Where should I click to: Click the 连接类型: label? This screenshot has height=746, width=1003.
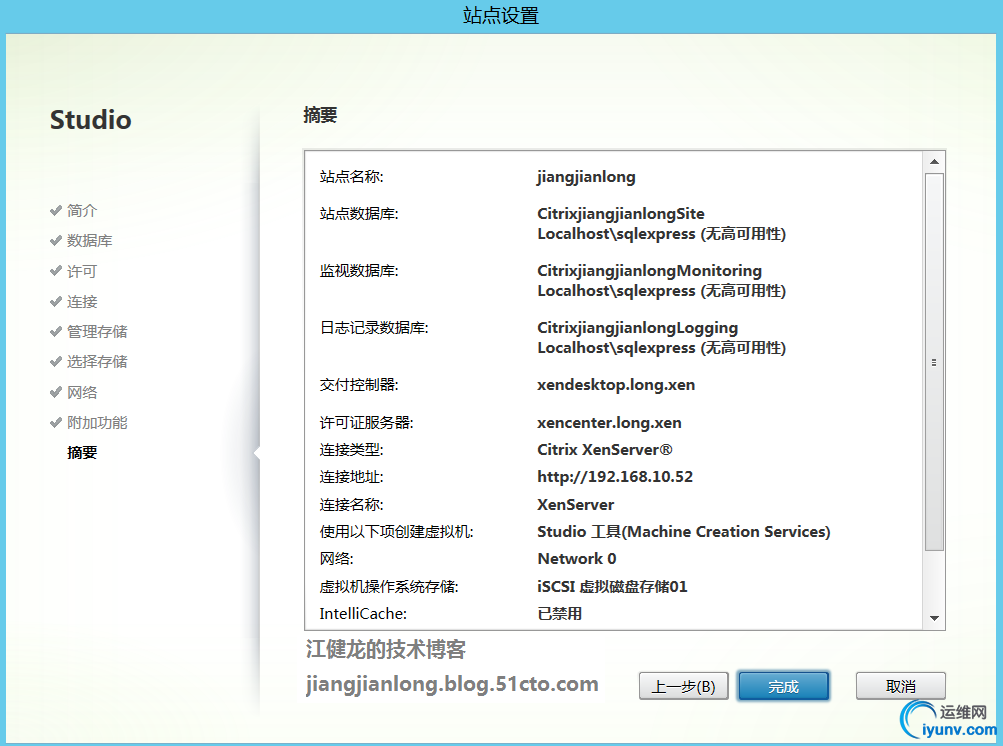351,450
